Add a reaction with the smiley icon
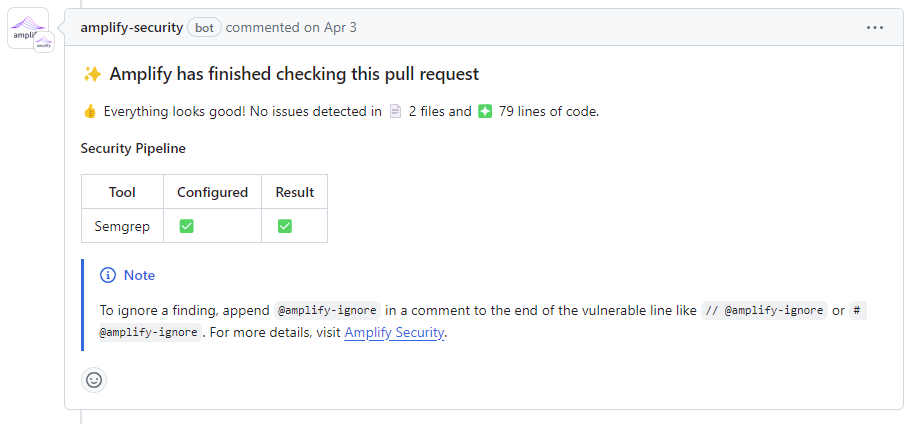 pos(94,380)
